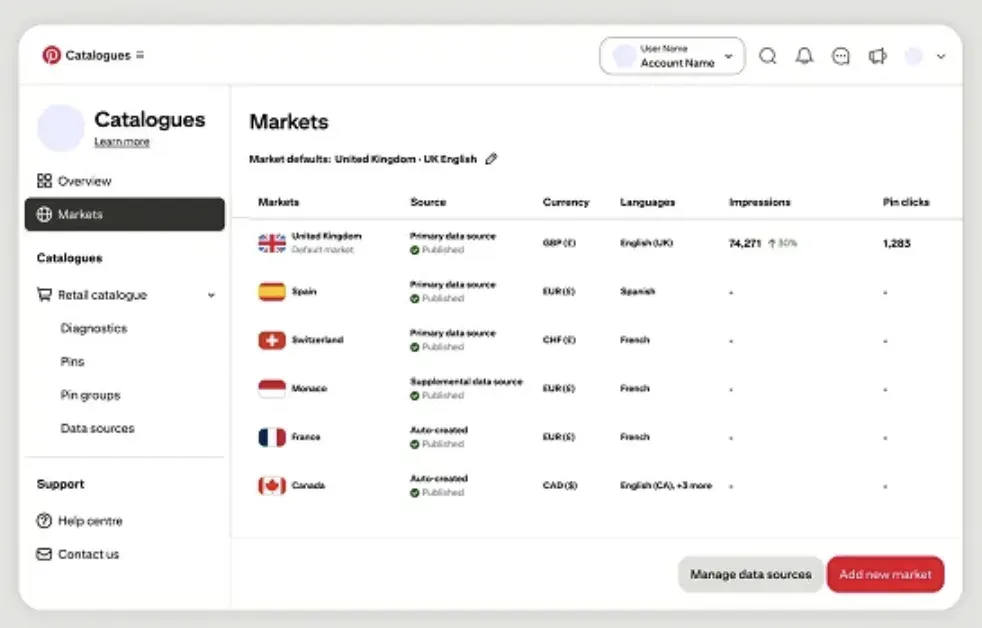Click English (CA), +3 more languages cell
Screen dimensions: 982x628
[x=666, y=486]
